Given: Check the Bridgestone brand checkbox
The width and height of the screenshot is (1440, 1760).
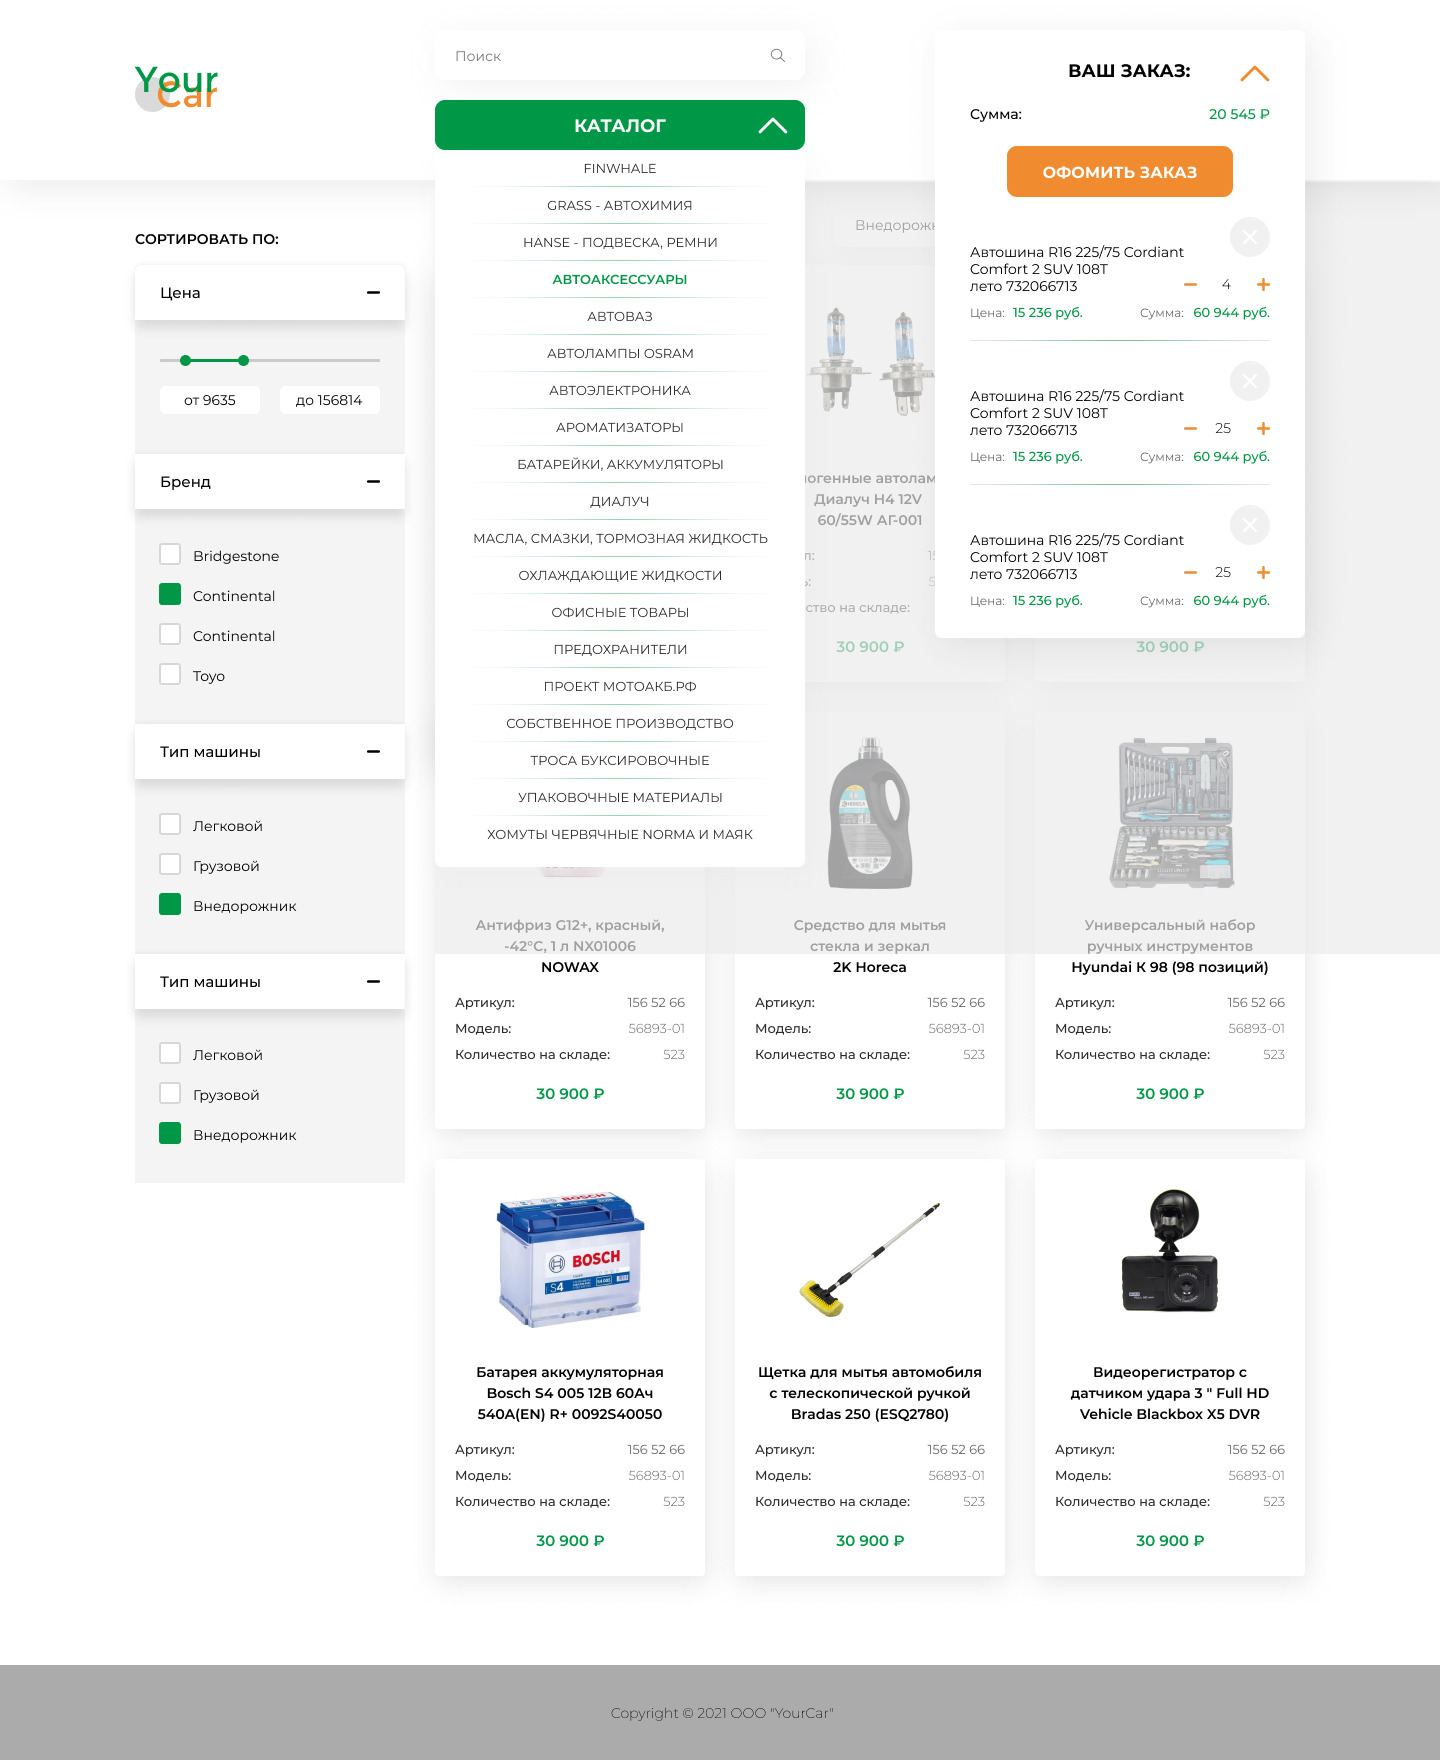Looking at the screenshot, I should pyautogui.click(x=170, y=554).
